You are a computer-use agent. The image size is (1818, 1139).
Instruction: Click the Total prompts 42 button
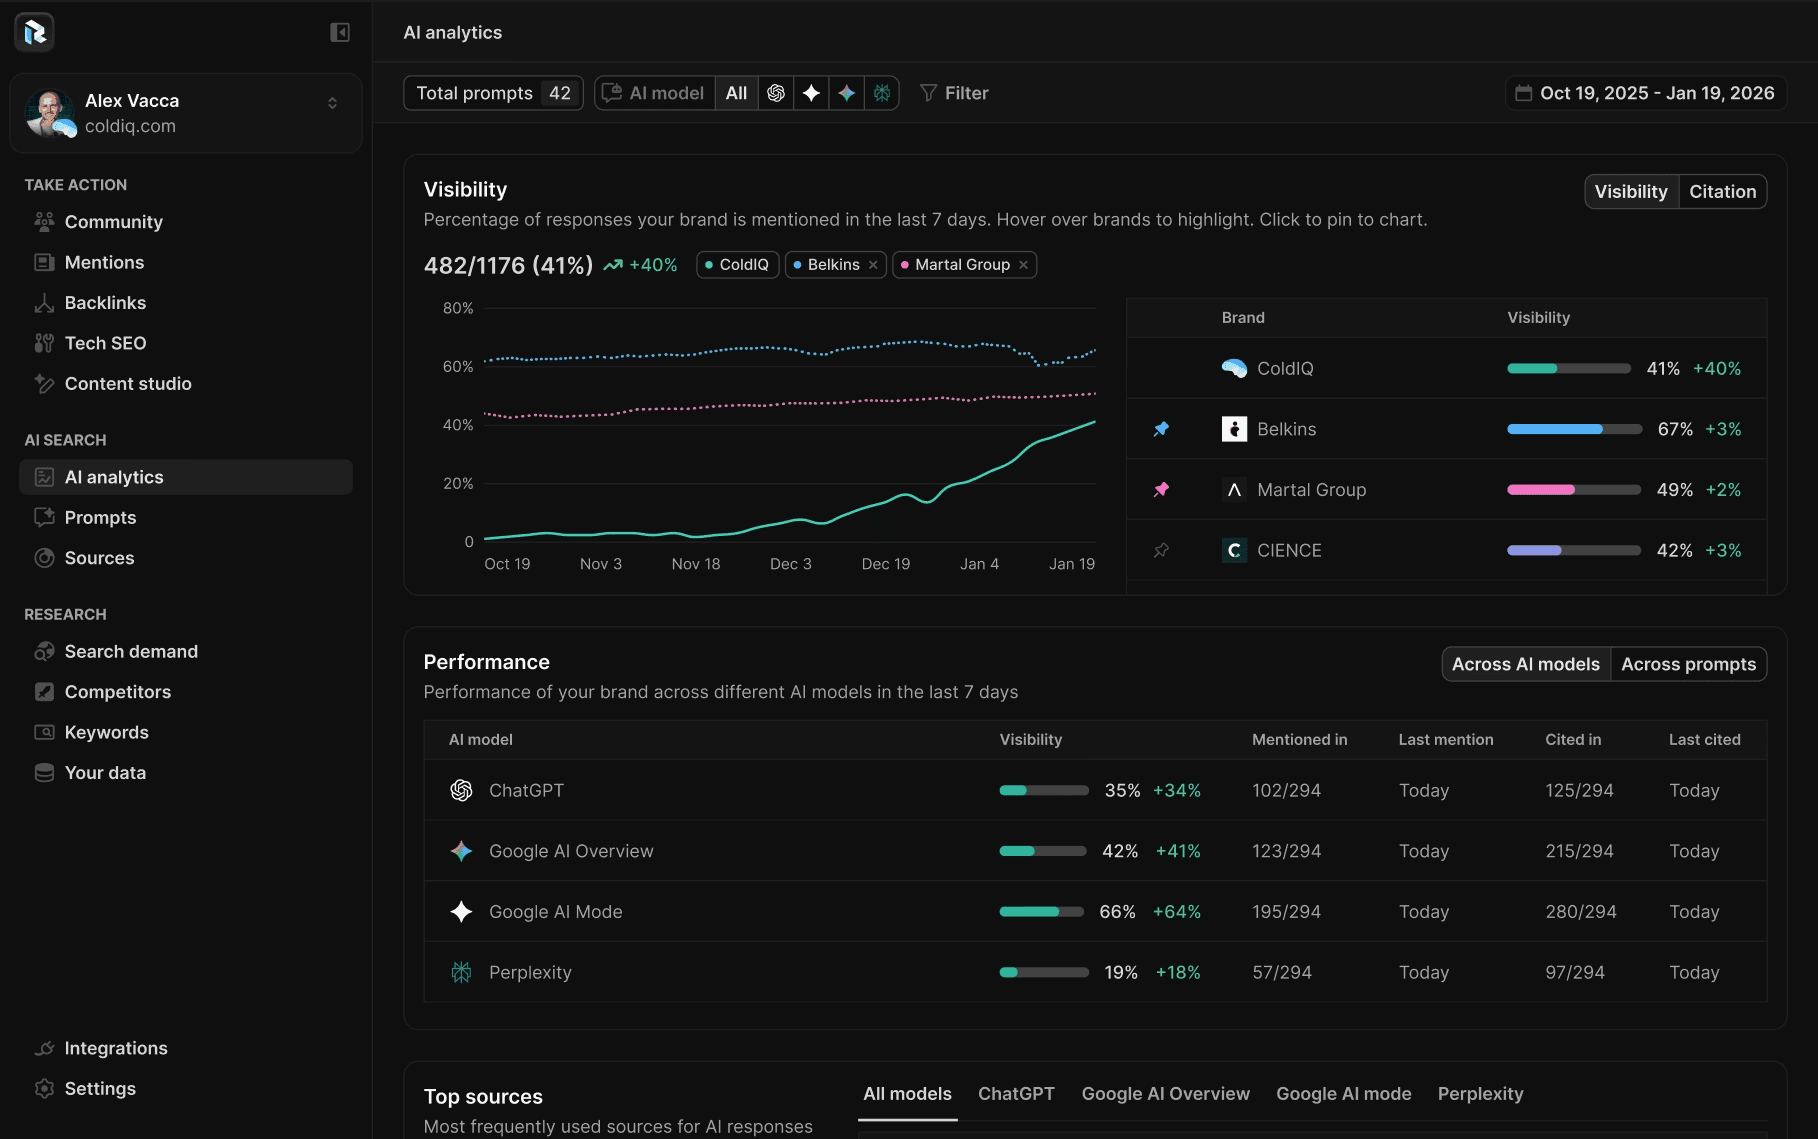tap(493, 93)
